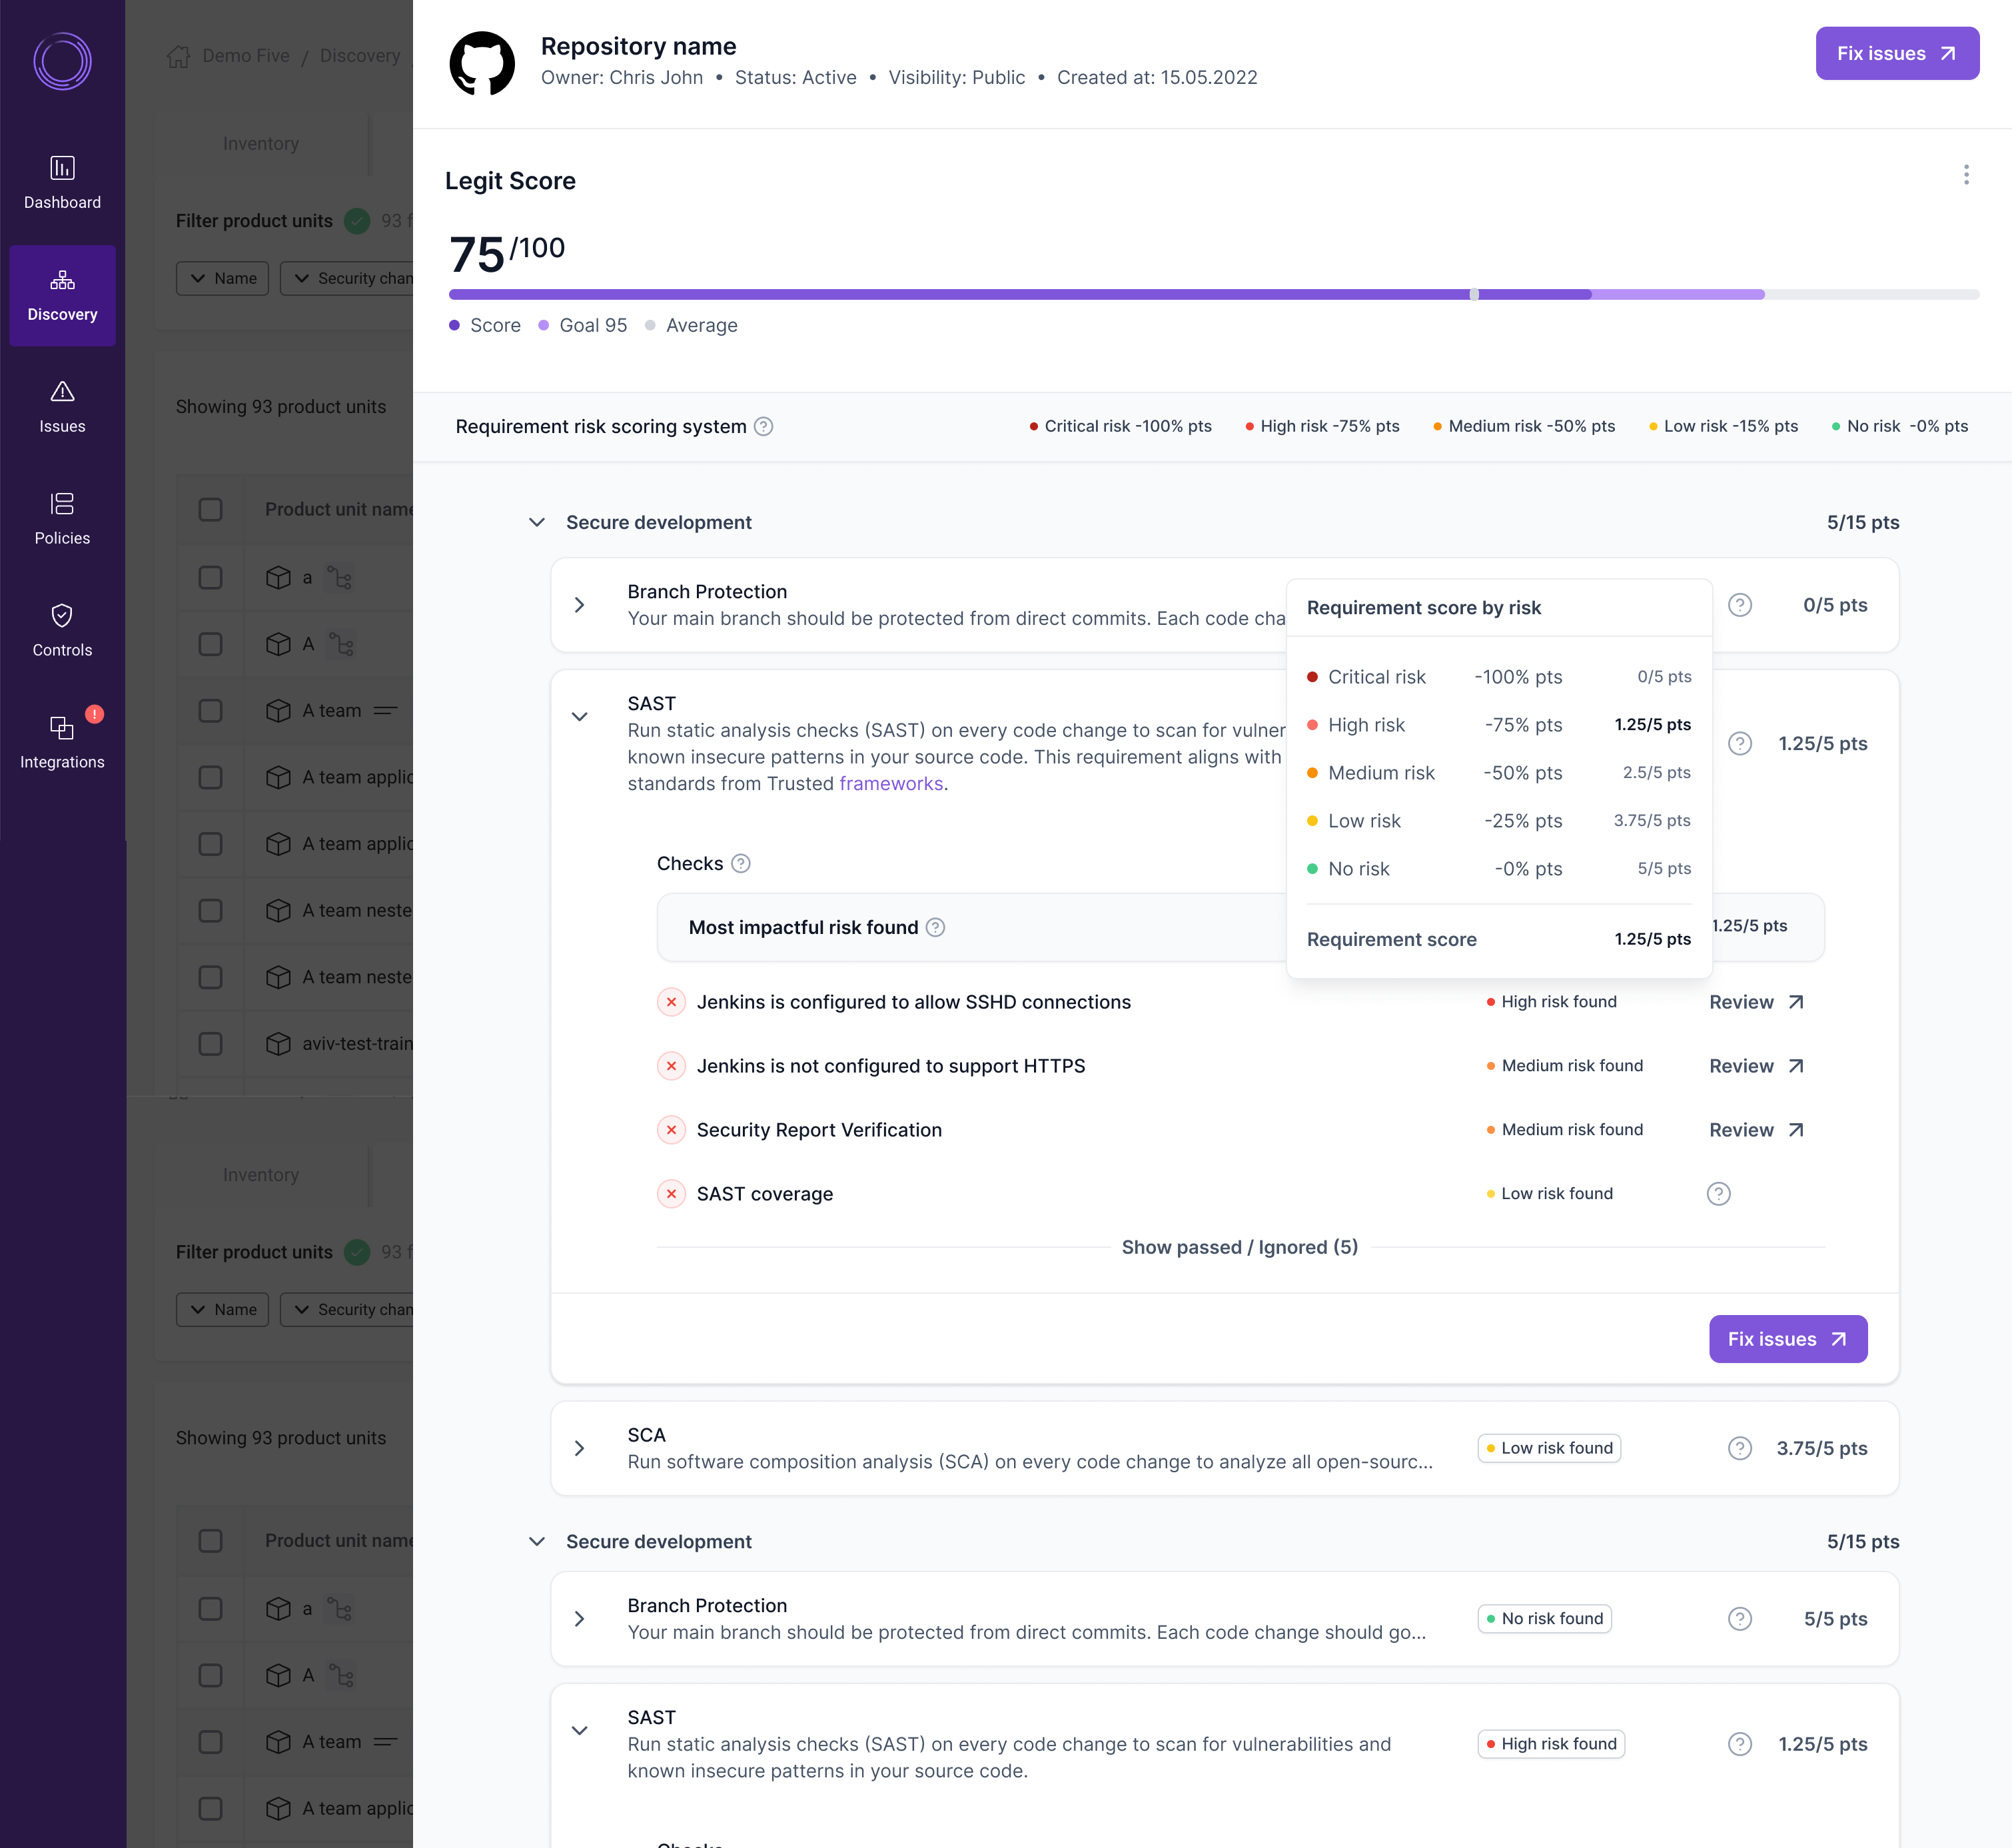Open the Trusted frameworks link
Image resolution: width=2012 pixels, height=1848 pixels.
tap(890, 783)
